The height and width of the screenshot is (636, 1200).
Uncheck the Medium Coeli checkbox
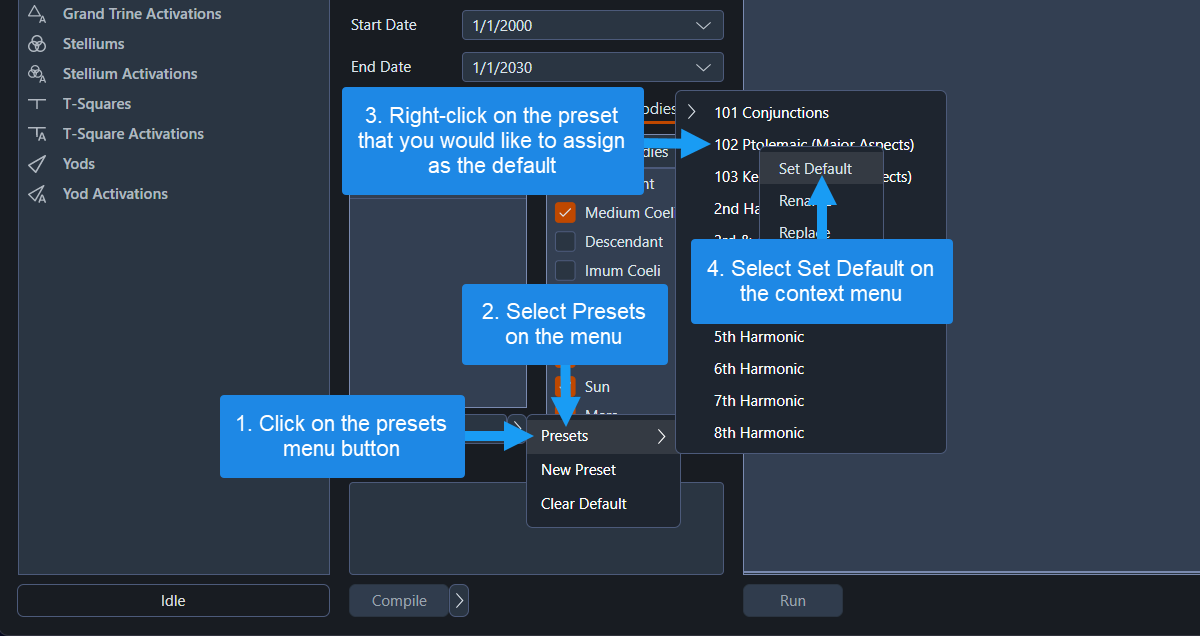[x=565, y=212]
